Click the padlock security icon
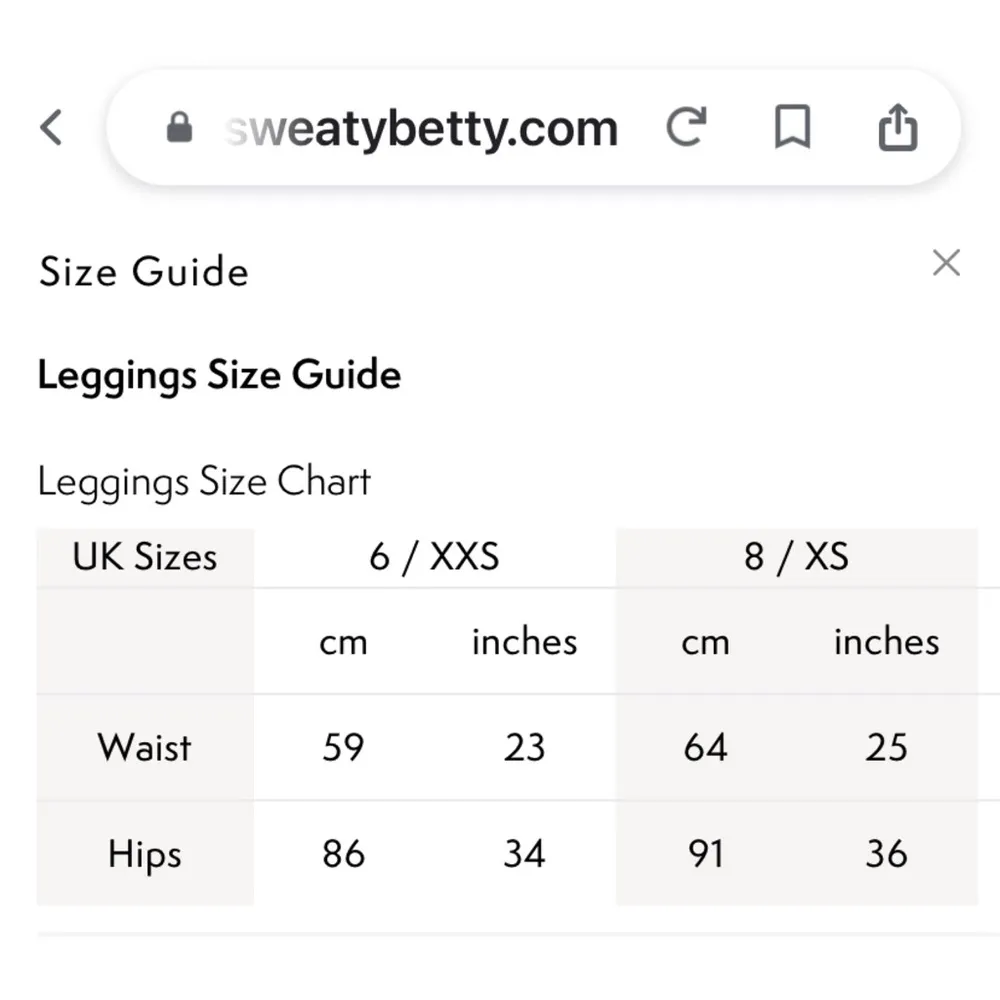 [180, 128]
